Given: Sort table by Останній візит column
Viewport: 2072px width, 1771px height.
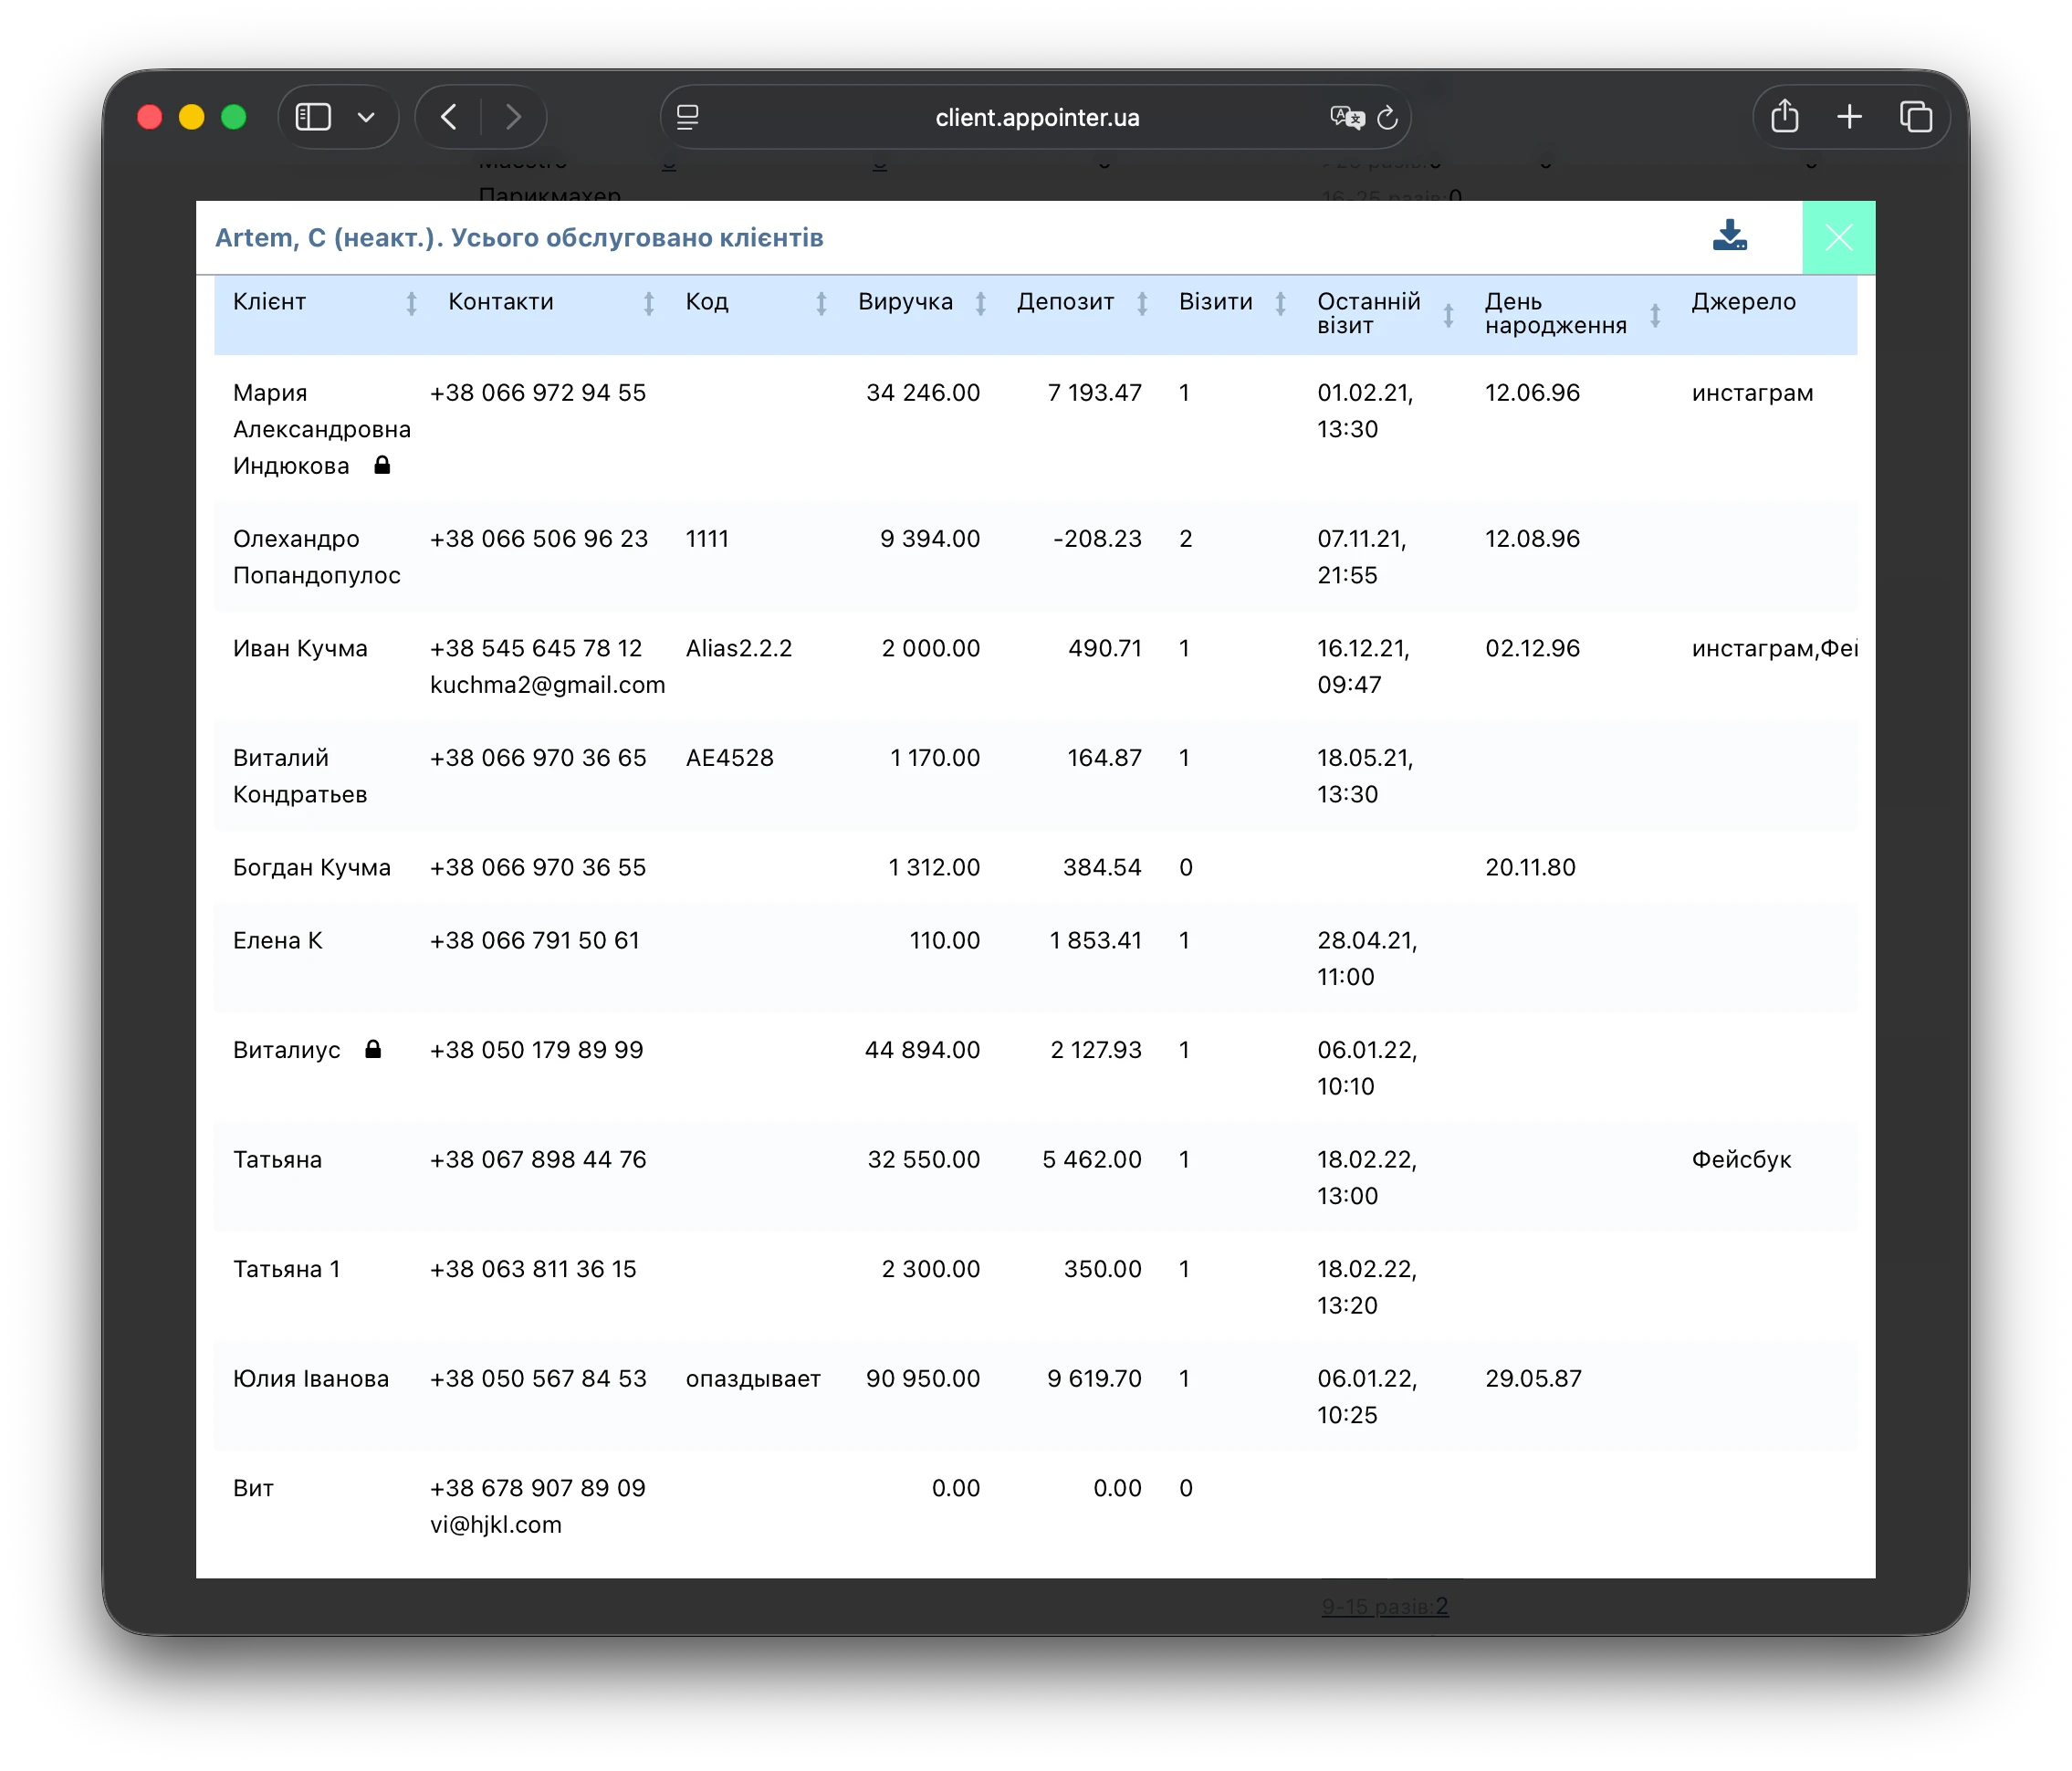Looking at the screenshot, I should click(1448, 315).
